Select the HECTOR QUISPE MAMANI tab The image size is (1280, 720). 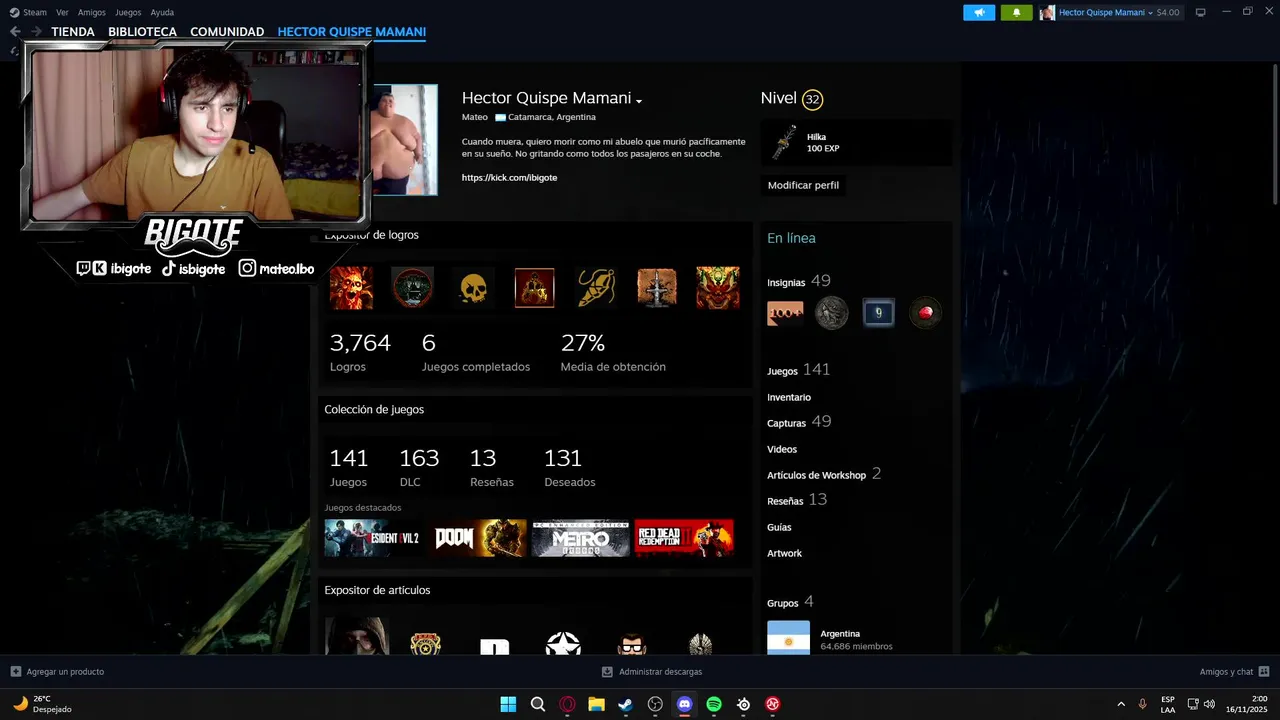(x=352, y=32)
